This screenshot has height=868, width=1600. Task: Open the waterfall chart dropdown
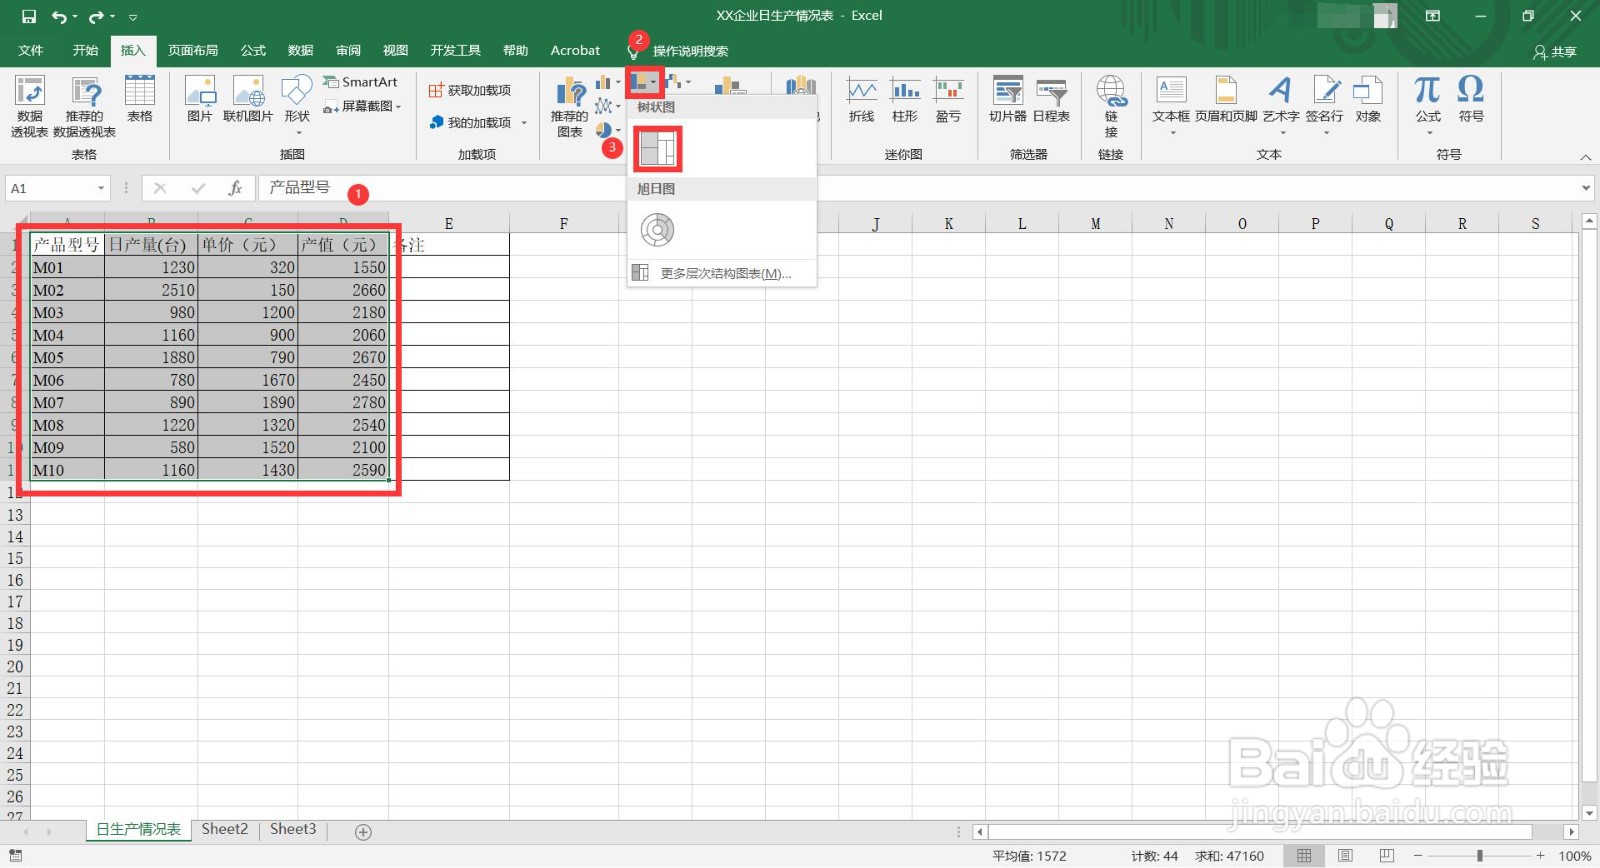click(x=678, y=82)
